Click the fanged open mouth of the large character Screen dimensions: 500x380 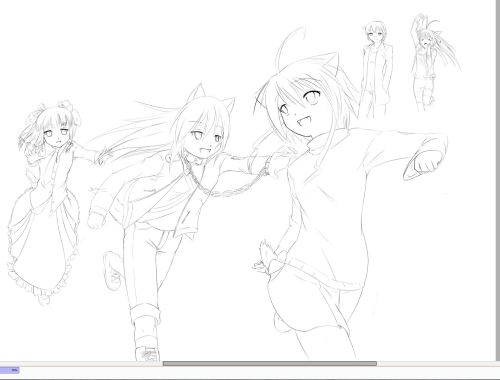[303, 121]
